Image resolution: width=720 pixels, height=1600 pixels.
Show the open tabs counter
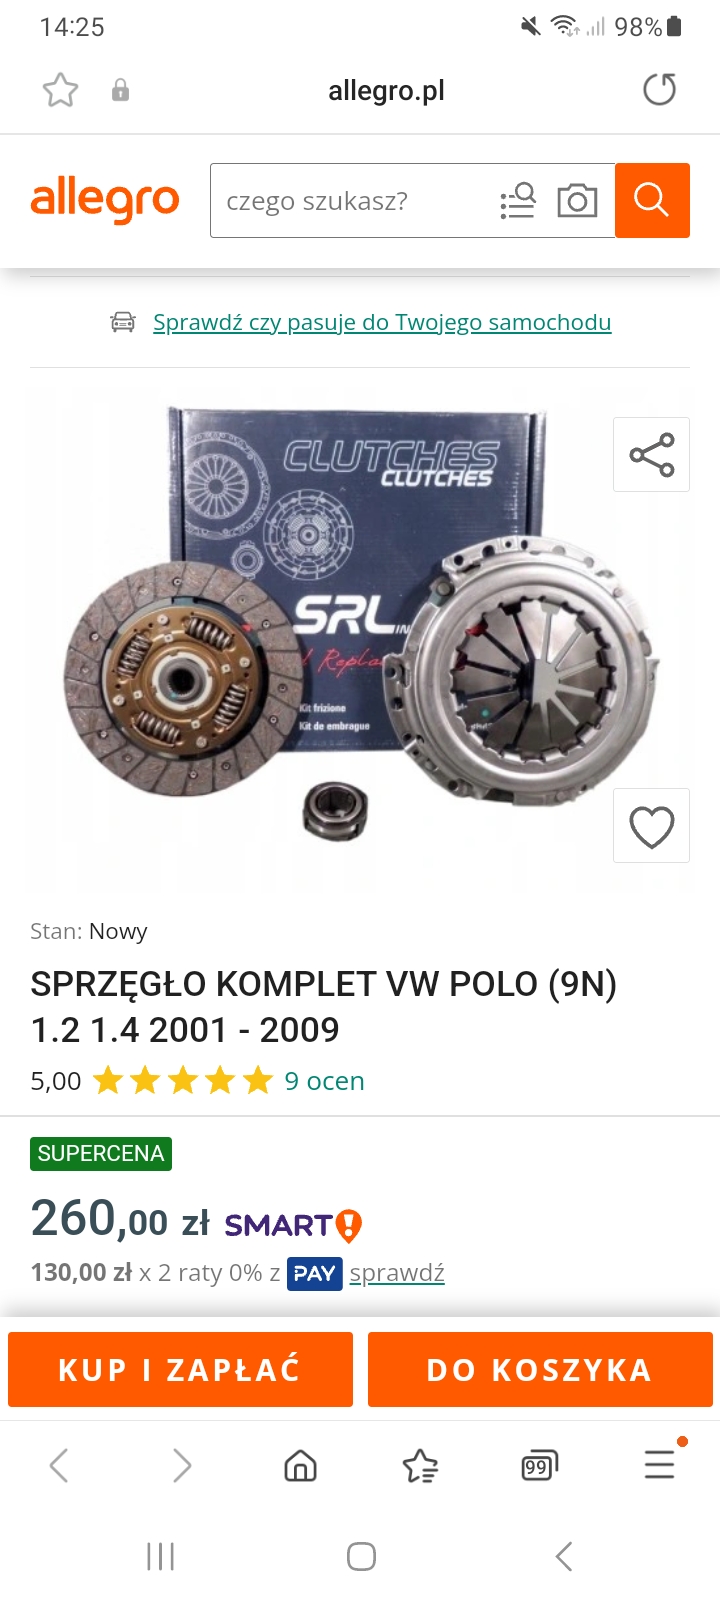click(539, 1466)
